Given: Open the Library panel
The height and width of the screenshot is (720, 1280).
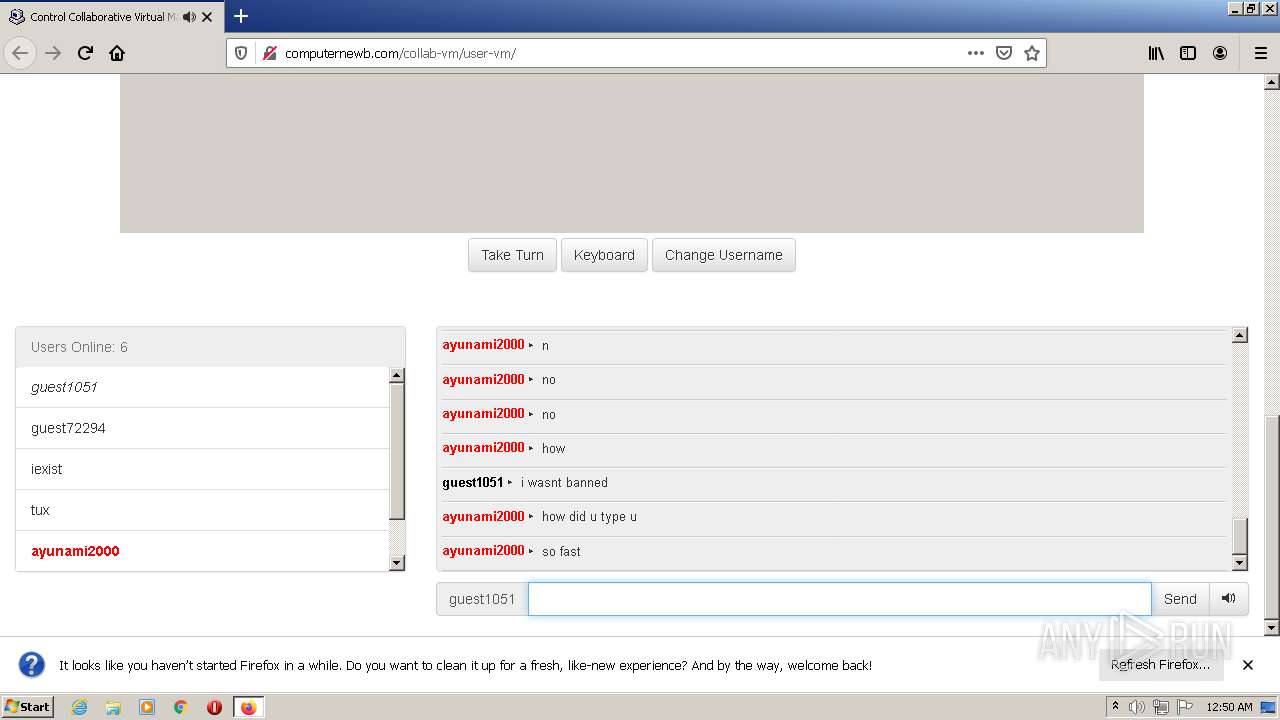Looking at the screenshot, I should 1156,53.
